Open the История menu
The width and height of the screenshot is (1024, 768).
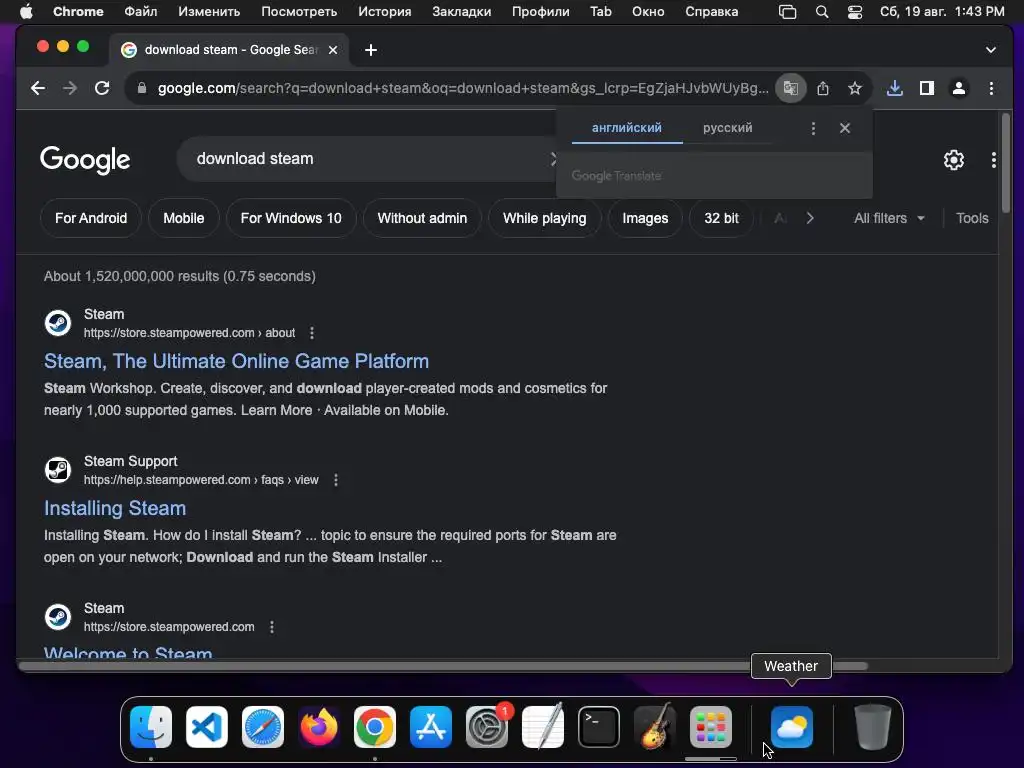385,12
